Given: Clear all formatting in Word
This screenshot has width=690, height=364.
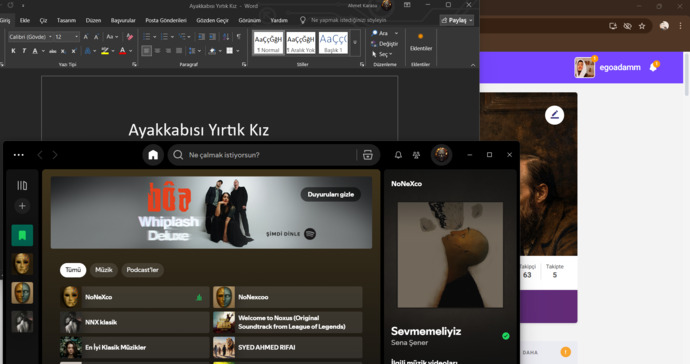Looking at the screenshot, I should pos(129,37).
